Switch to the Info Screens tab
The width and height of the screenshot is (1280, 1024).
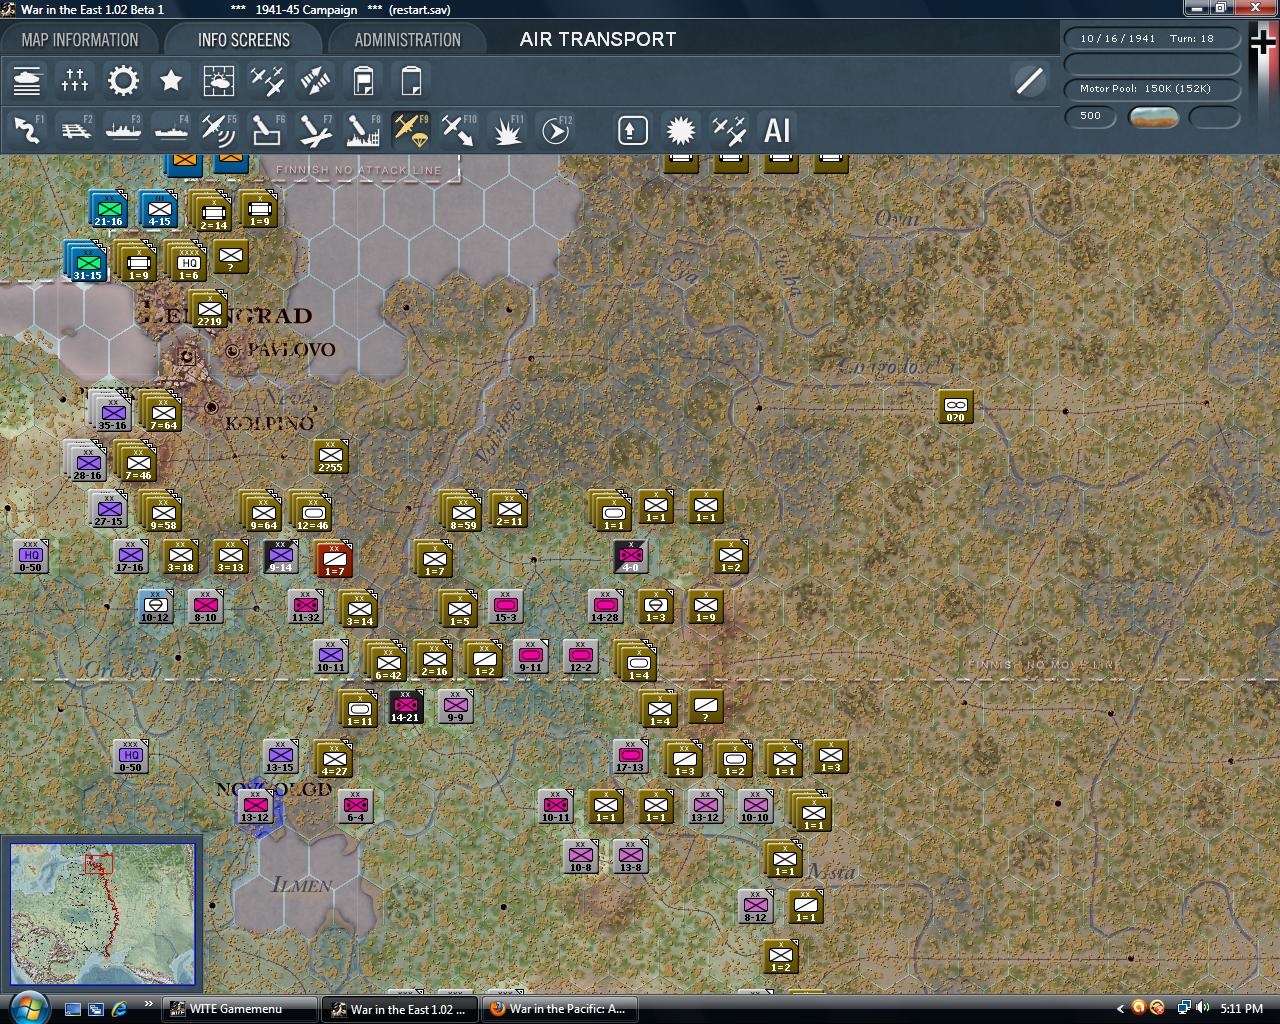click(243, 40)
